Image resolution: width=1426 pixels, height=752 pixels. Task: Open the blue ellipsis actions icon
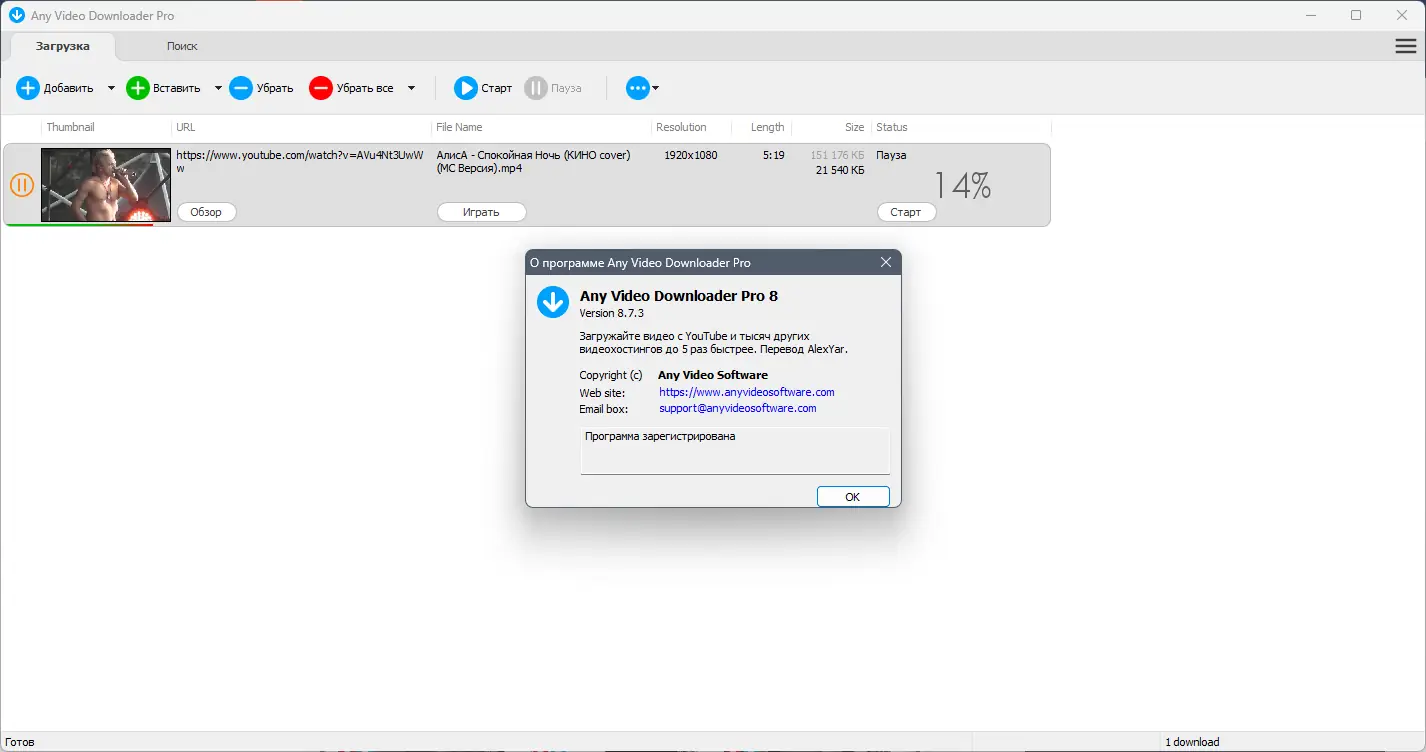pyautogui.click(x=638, y=88)
